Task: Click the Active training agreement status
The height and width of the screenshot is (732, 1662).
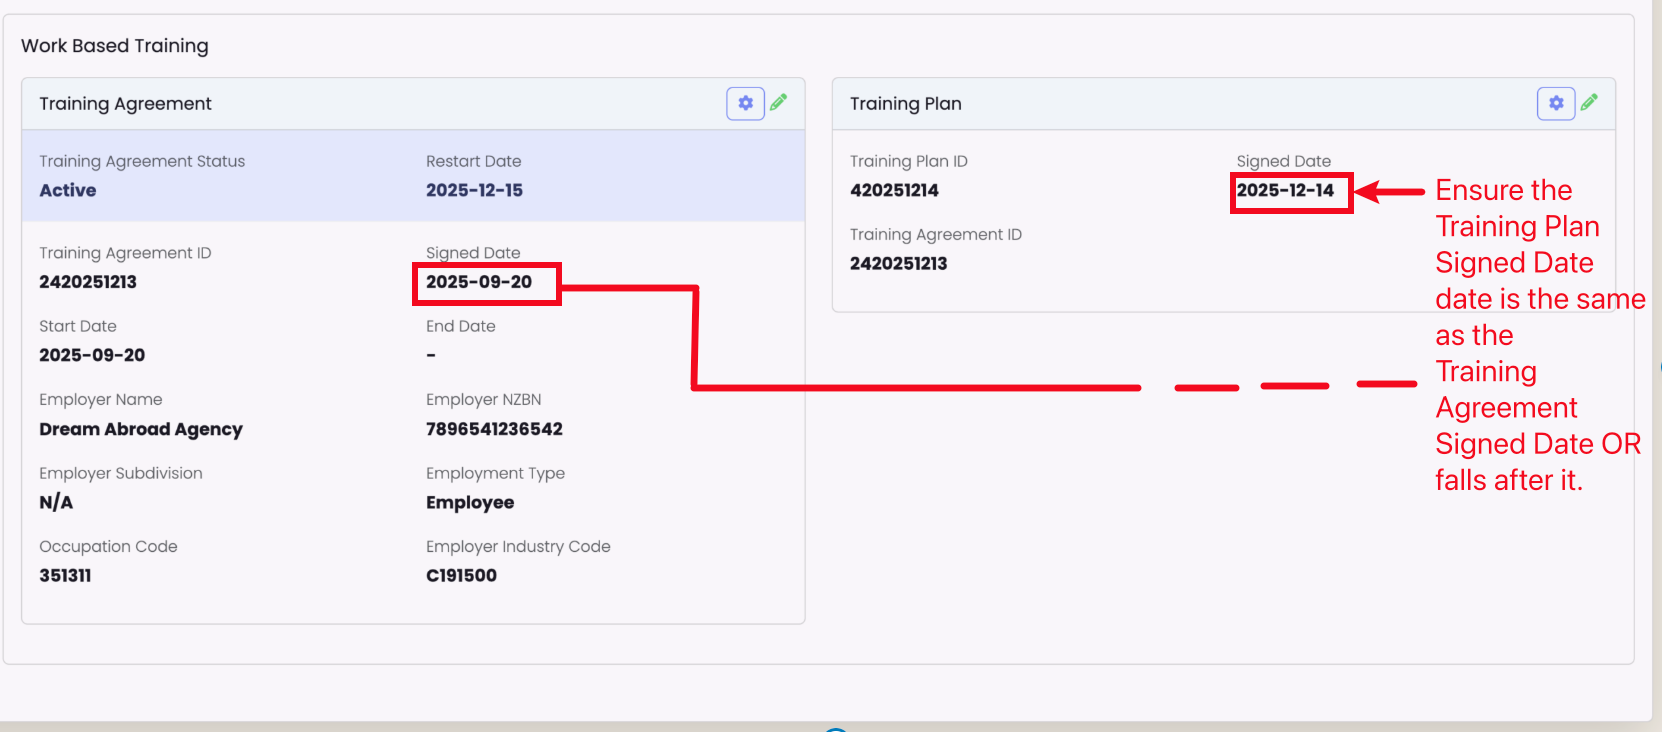Action: pyautogui.click(x=68, y=190)
